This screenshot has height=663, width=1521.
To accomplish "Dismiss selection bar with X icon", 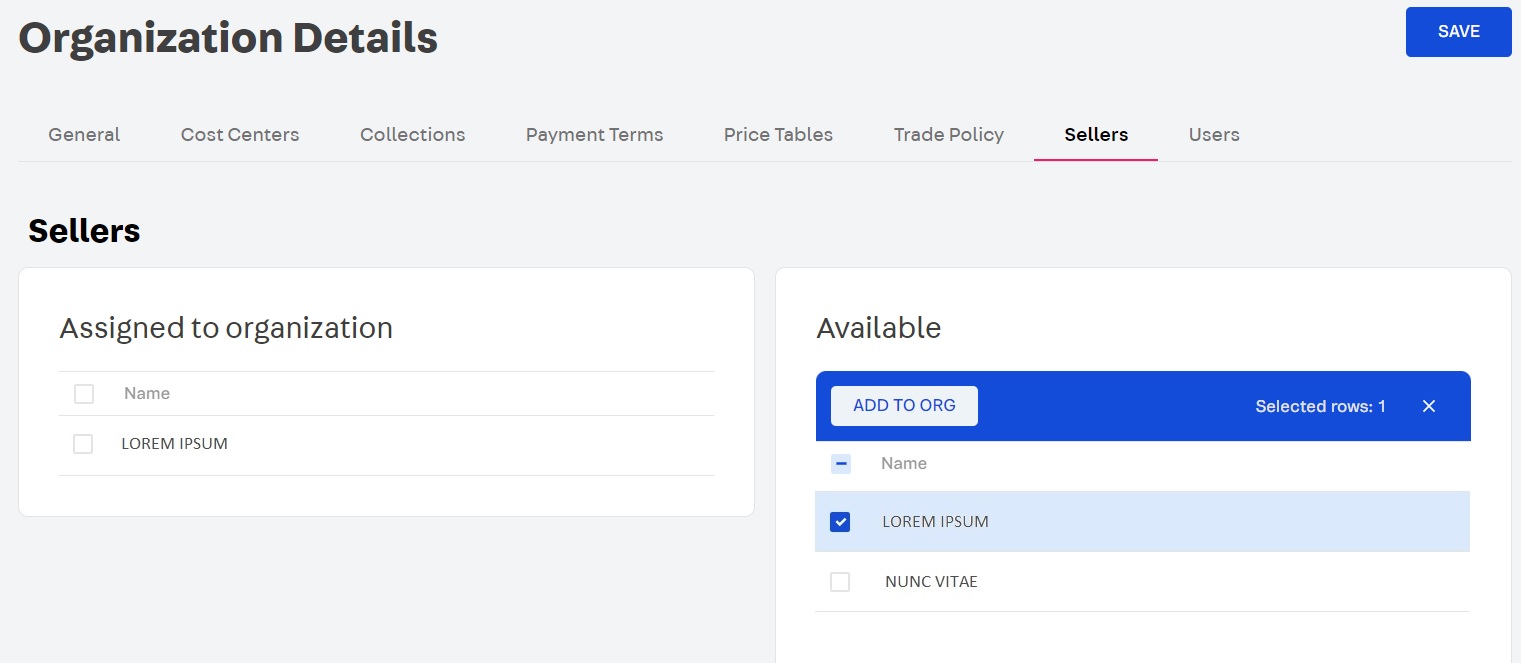I will click(1429, 406).
